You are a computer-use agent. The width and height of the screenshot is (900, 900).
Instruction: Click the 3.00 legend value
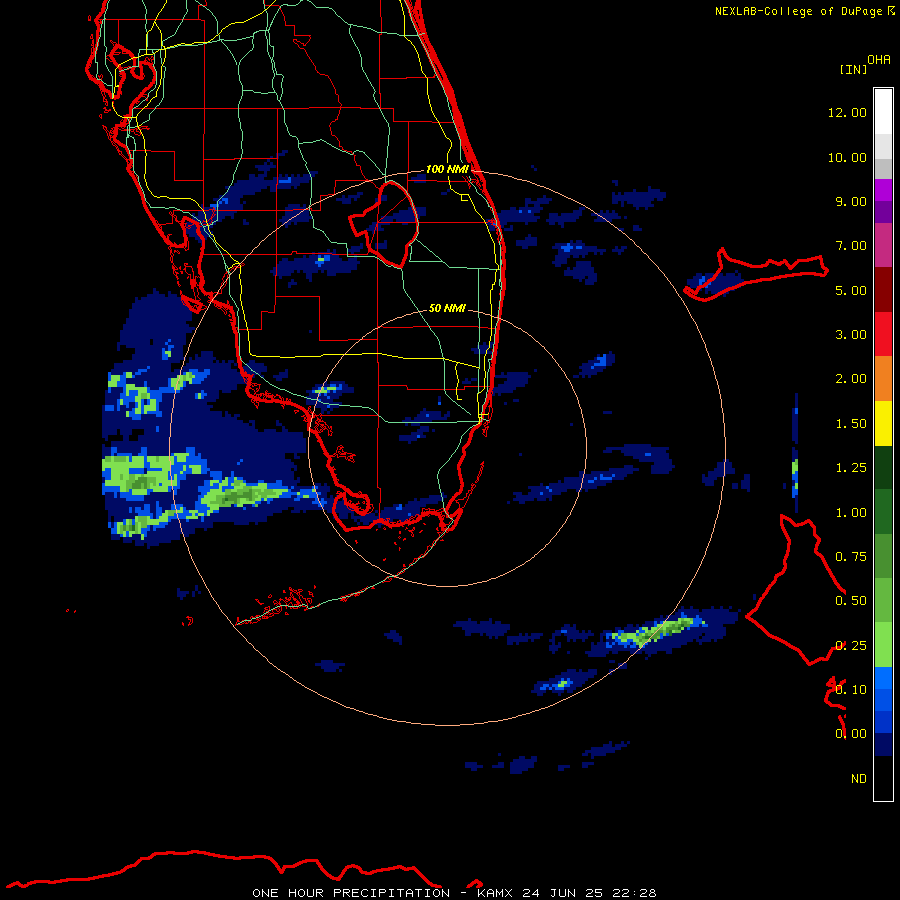[851, 335]
